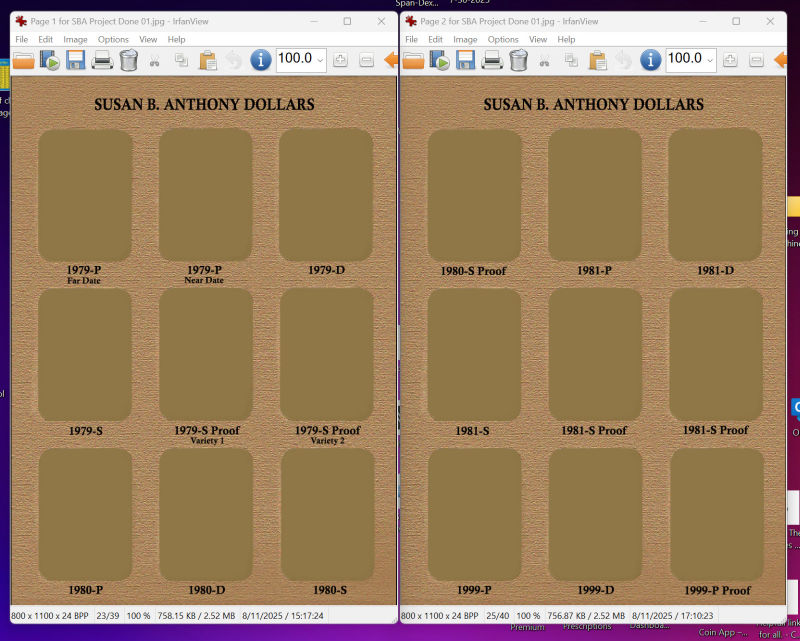Click the 1981-P coin slot
800x641 pixels.
point(595,195)
